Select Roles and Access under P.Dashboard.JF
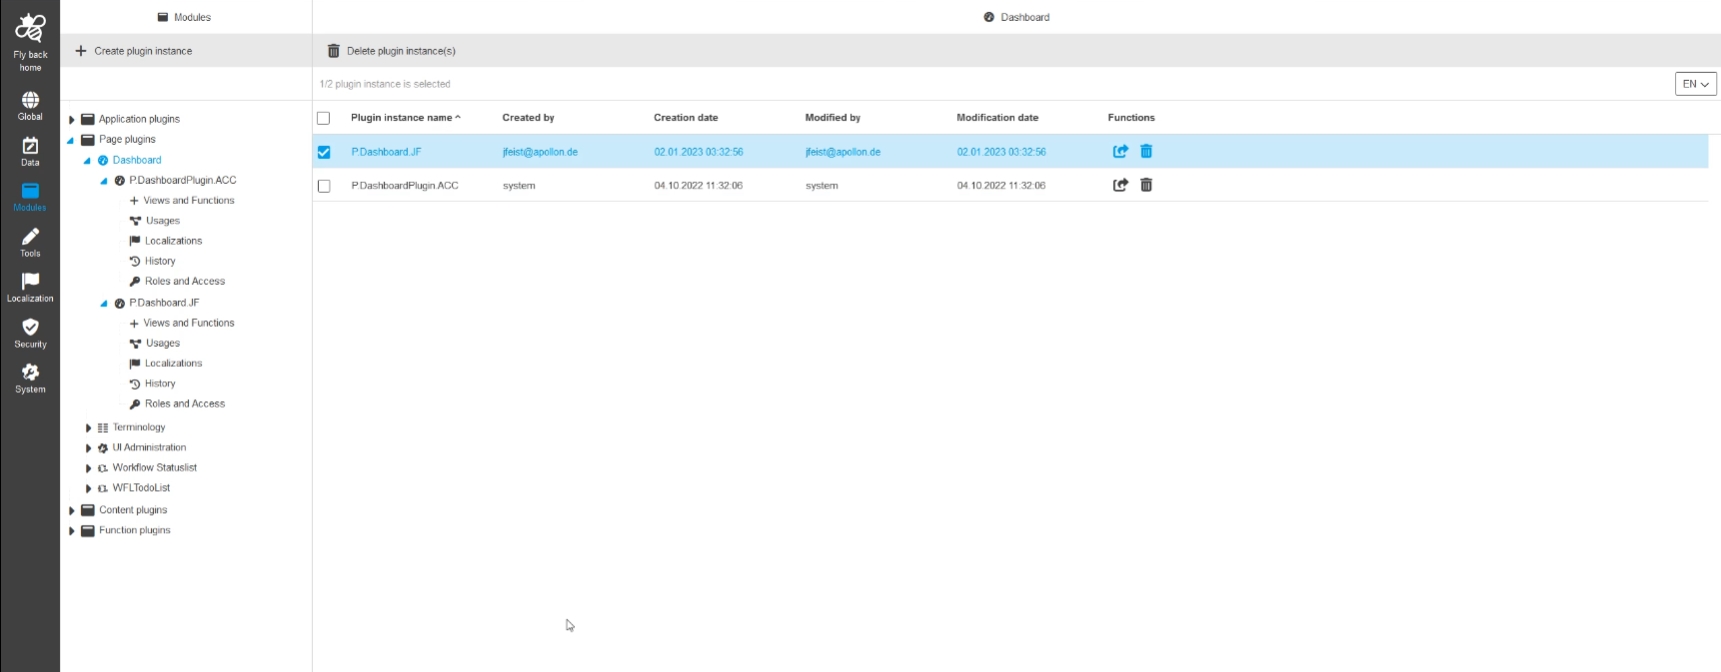Image resolution: width=1721 pixels, height=672 pixels. click(x=184, y=404)
